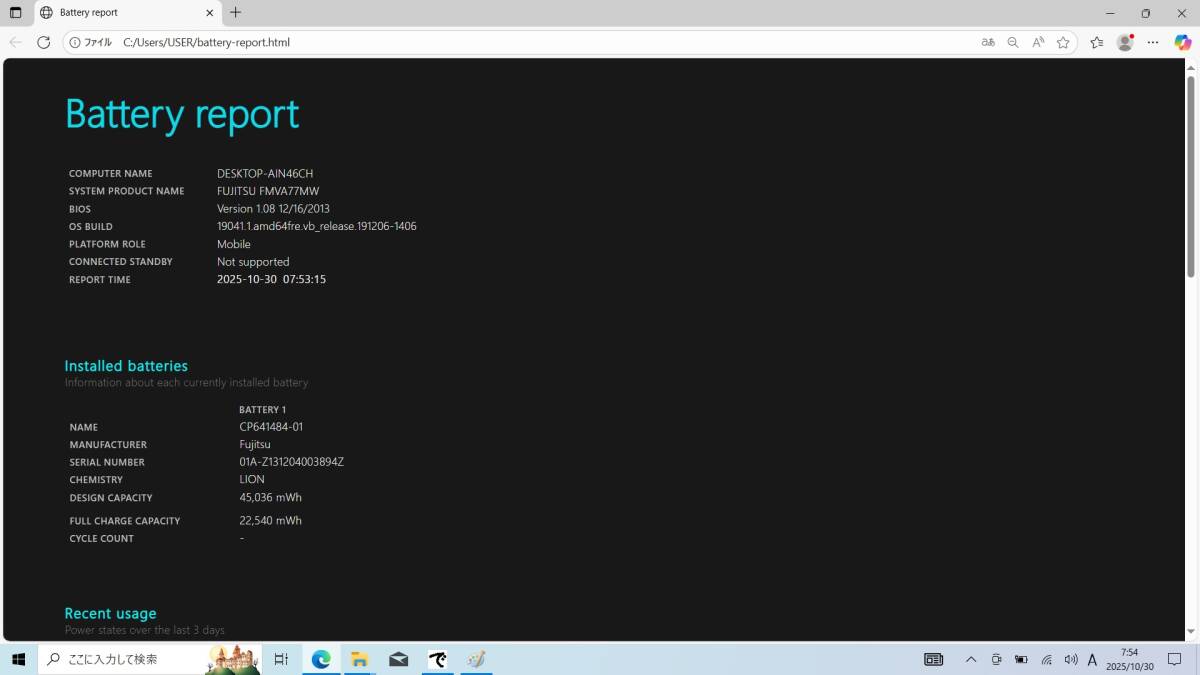Open the tab actions menu icon

(x=15, y=13)
